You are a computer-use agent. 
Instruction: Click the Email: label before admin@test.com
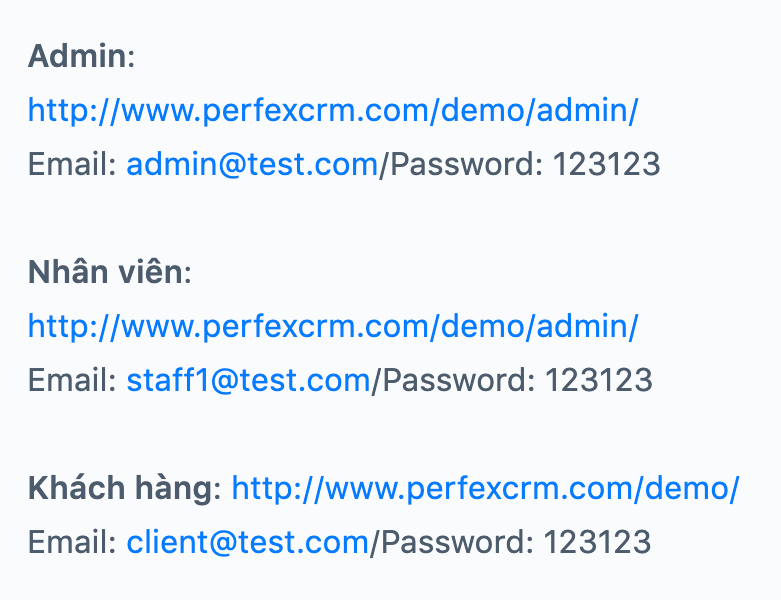72,164
